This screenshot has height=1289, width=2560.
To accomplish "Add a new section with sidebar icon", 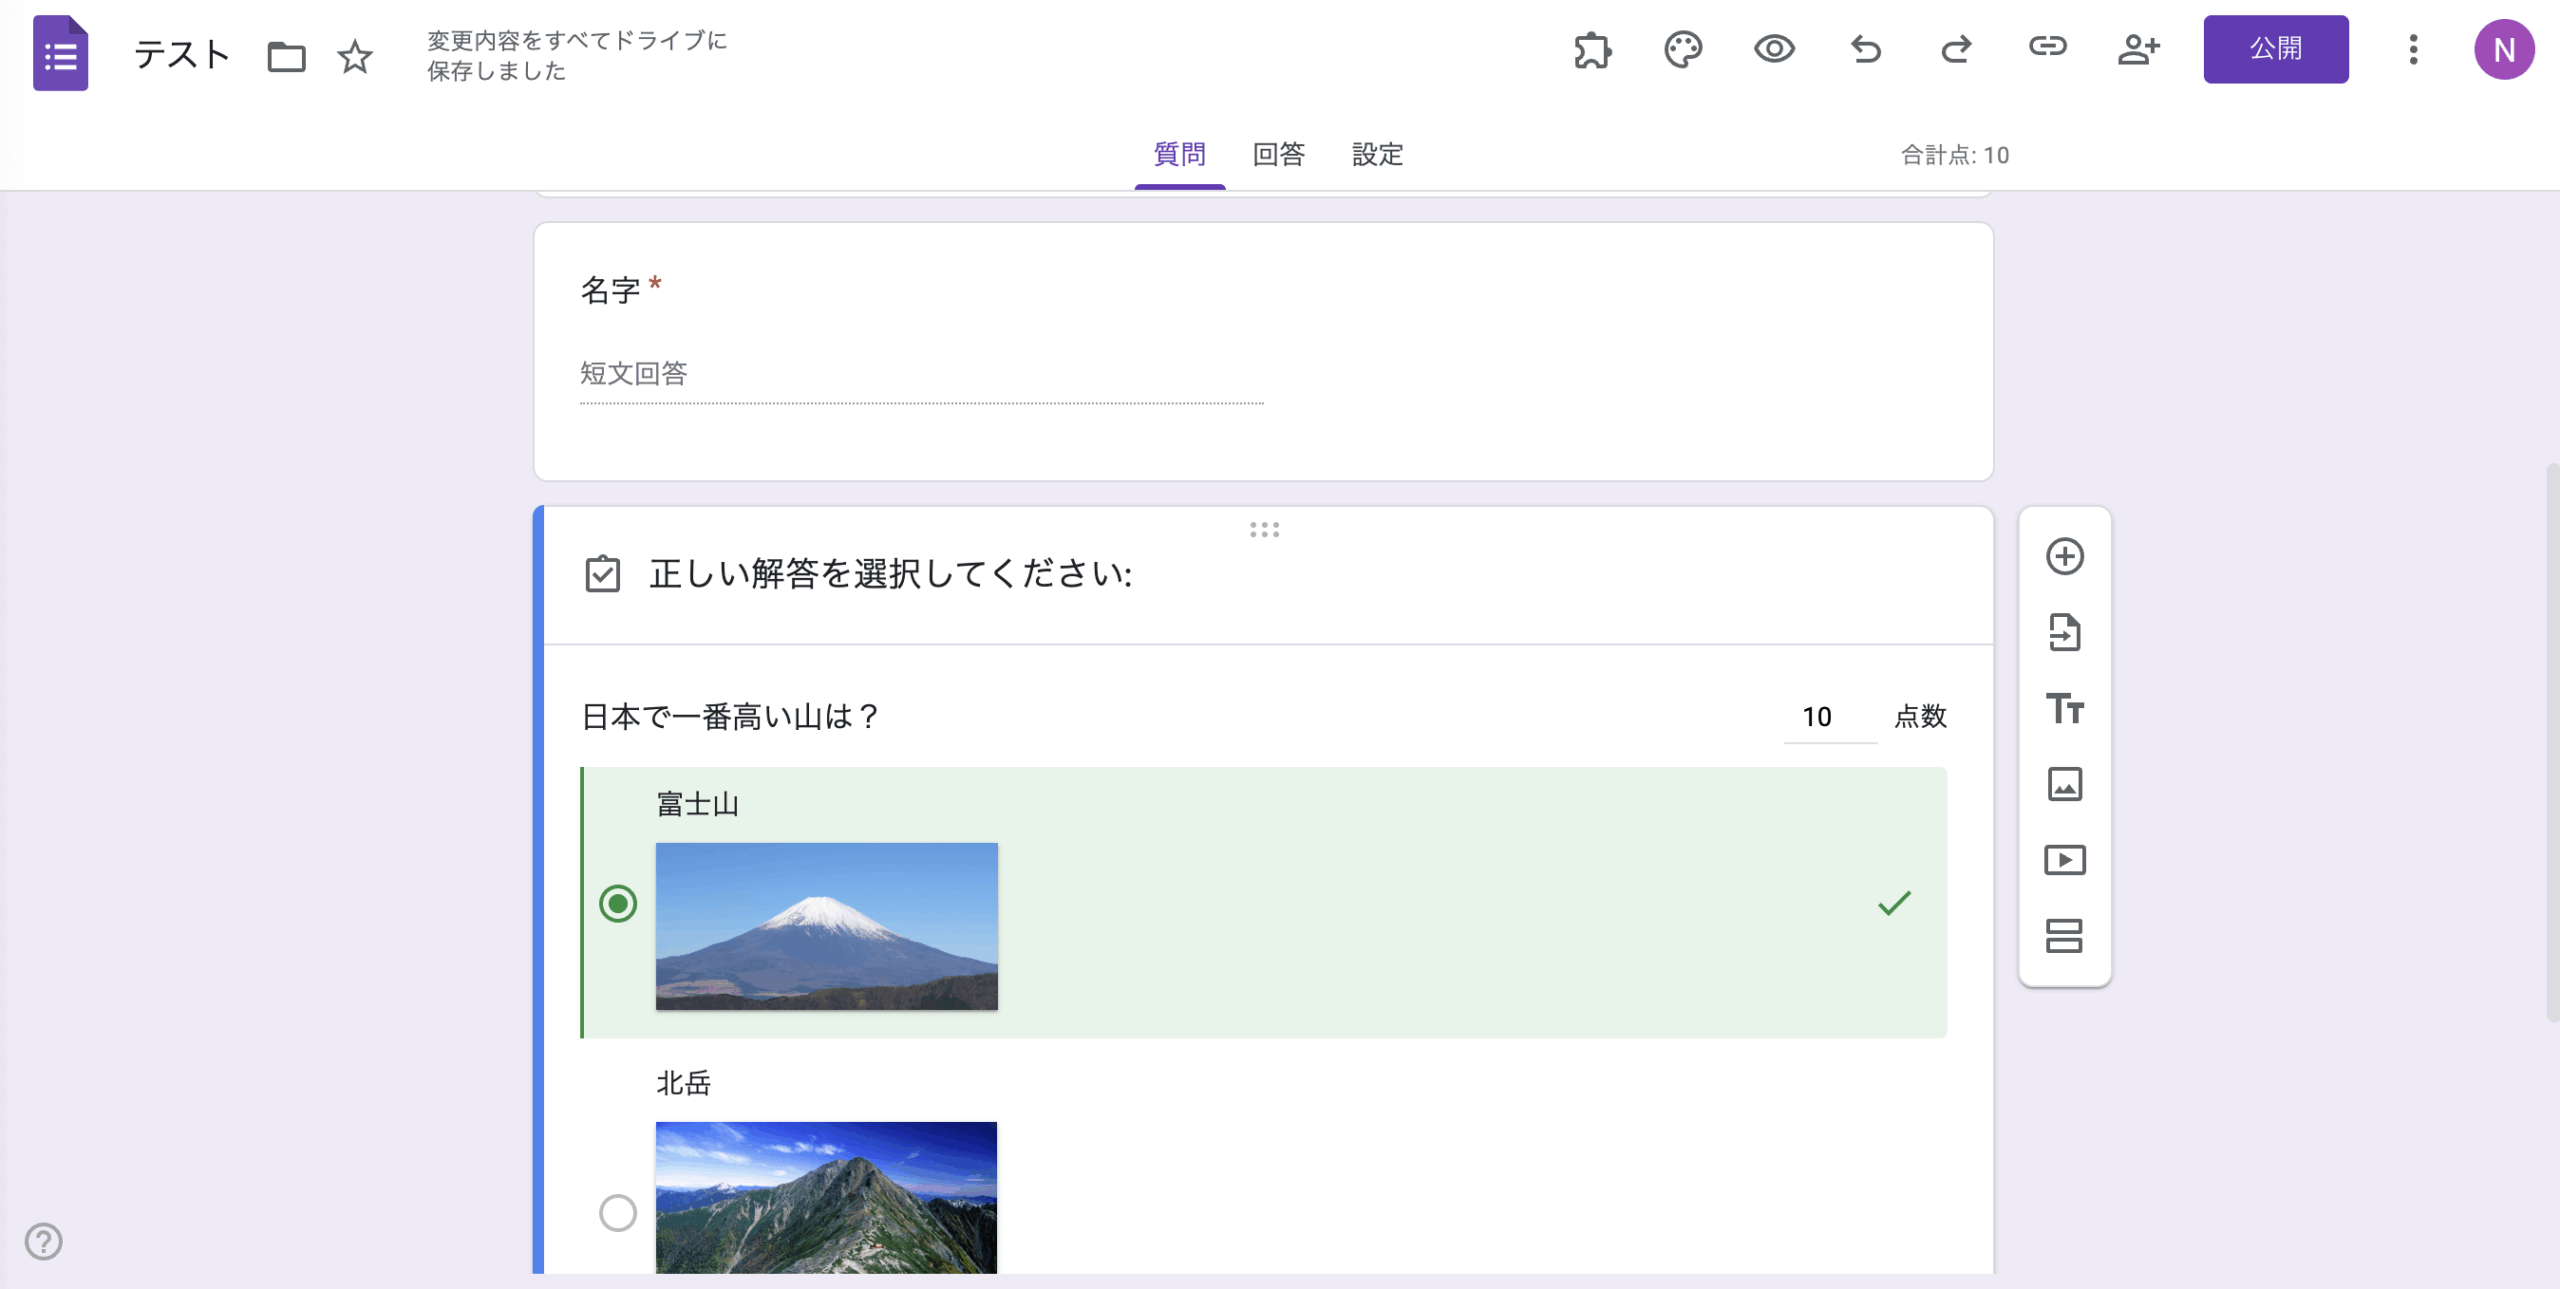I will (x=2065, y=936).
